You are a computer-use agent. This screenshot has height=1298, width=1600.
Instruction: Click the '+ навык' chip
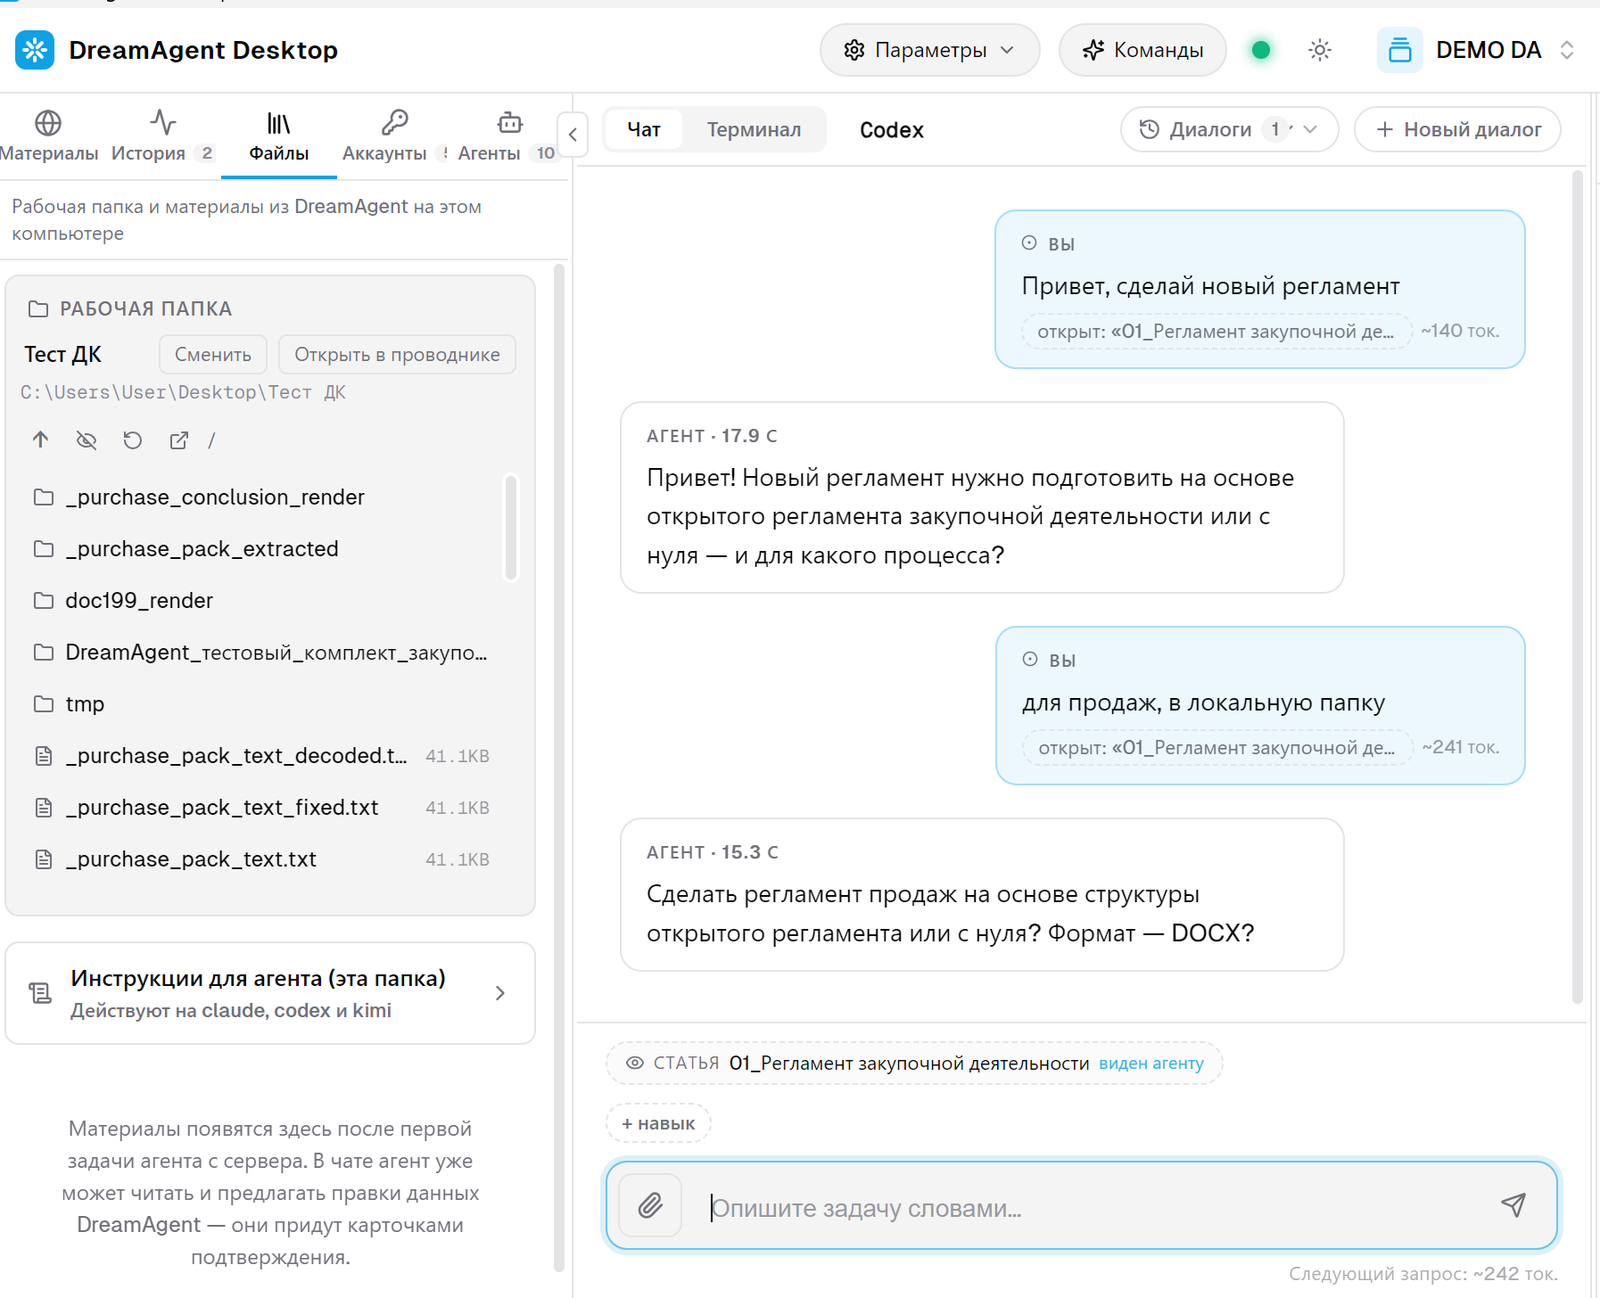click(658, 1123)
